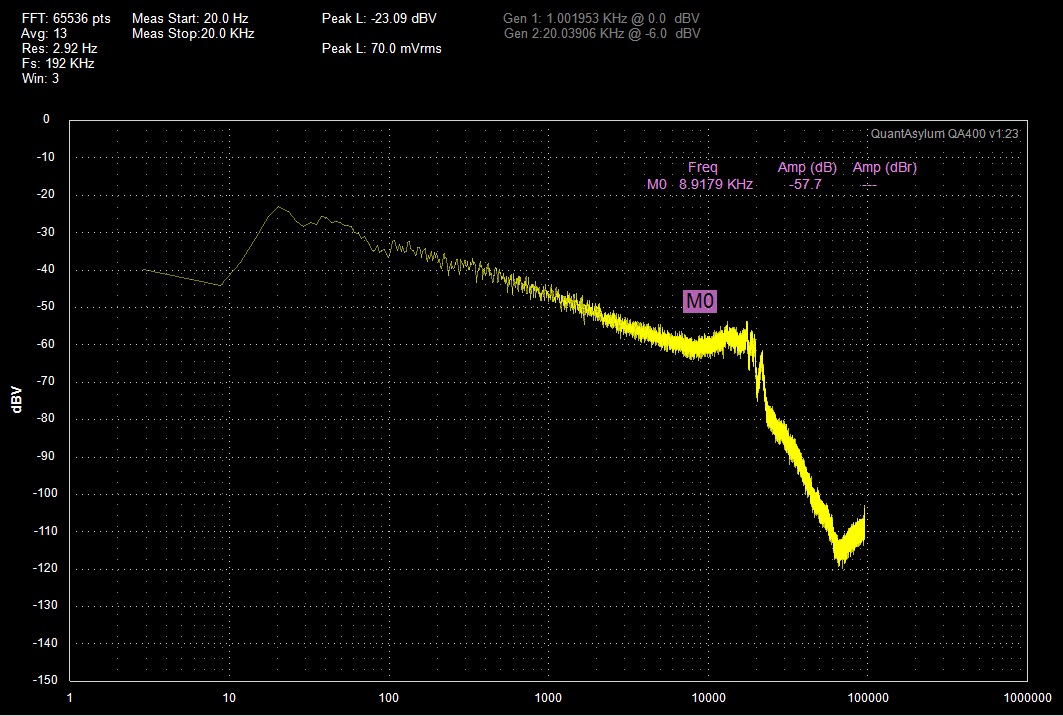Click the Avg: 13 value
Screen dimensions: 1063x716
point(44,33)
